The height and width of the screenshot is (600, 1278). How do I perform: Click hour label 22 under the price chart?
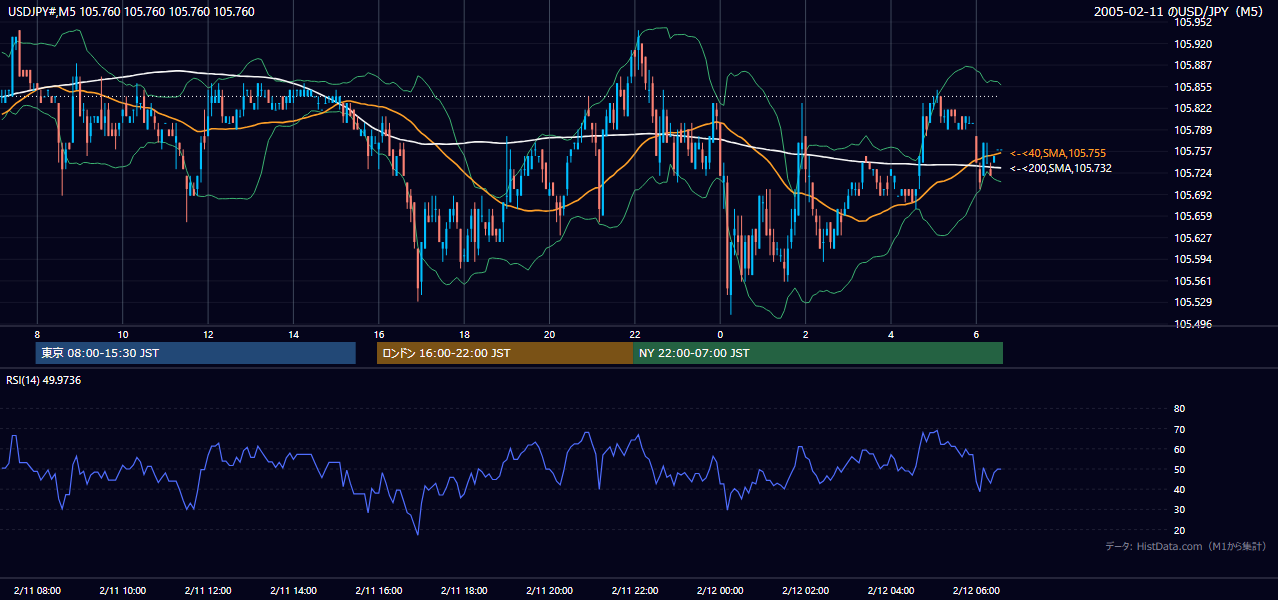(x=635, y=333)
